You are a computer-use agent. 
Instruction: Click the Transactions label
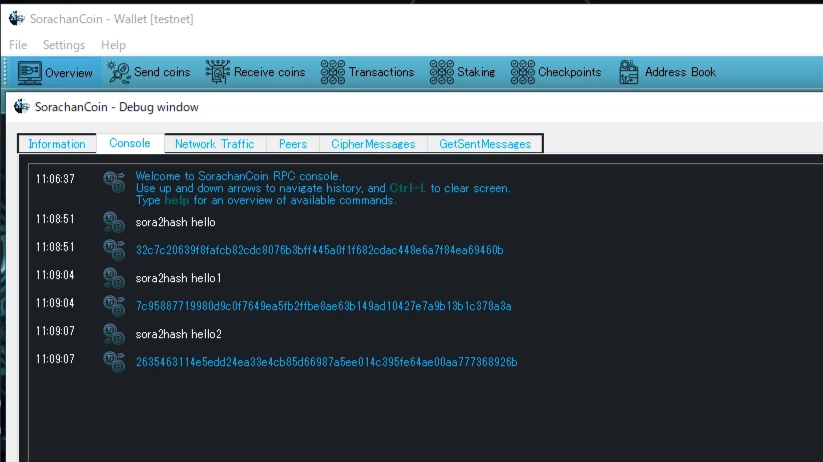382,72
